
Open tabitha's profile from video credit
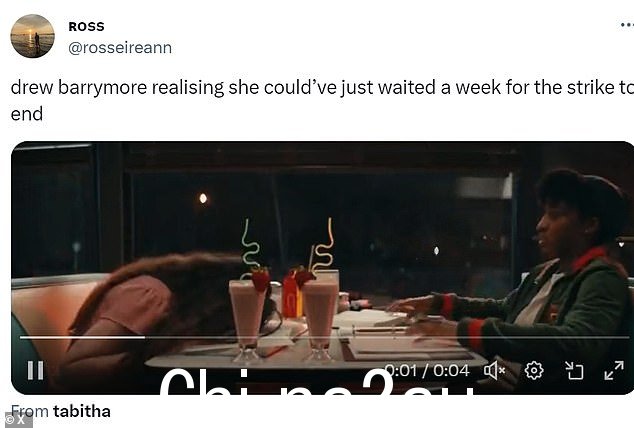pyautogui.click(x=82, y=411)
